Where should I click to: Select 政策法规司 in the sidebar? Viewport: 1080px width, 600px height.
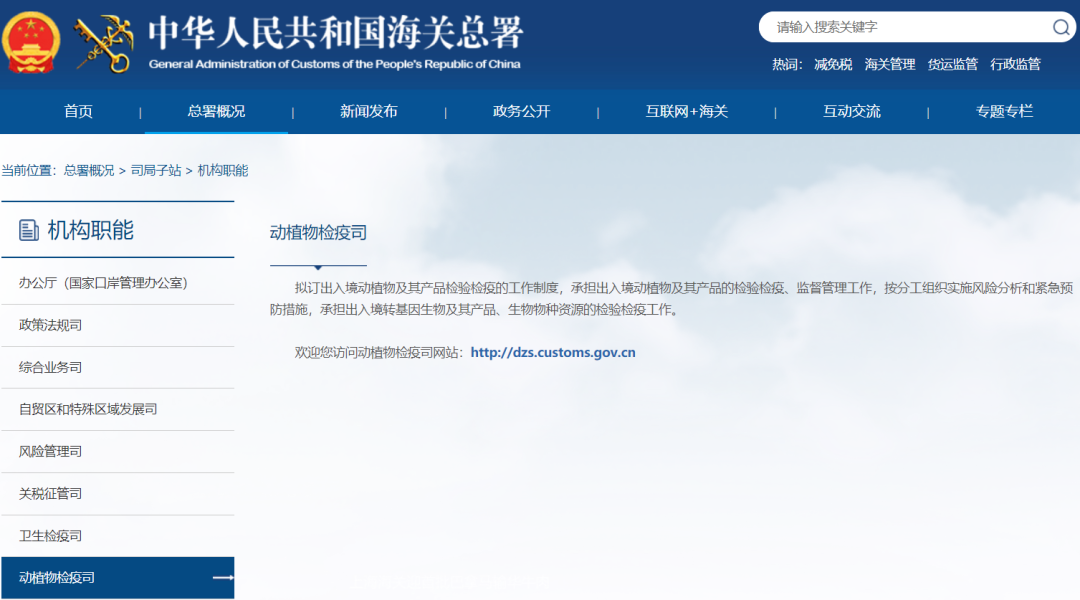50,325
